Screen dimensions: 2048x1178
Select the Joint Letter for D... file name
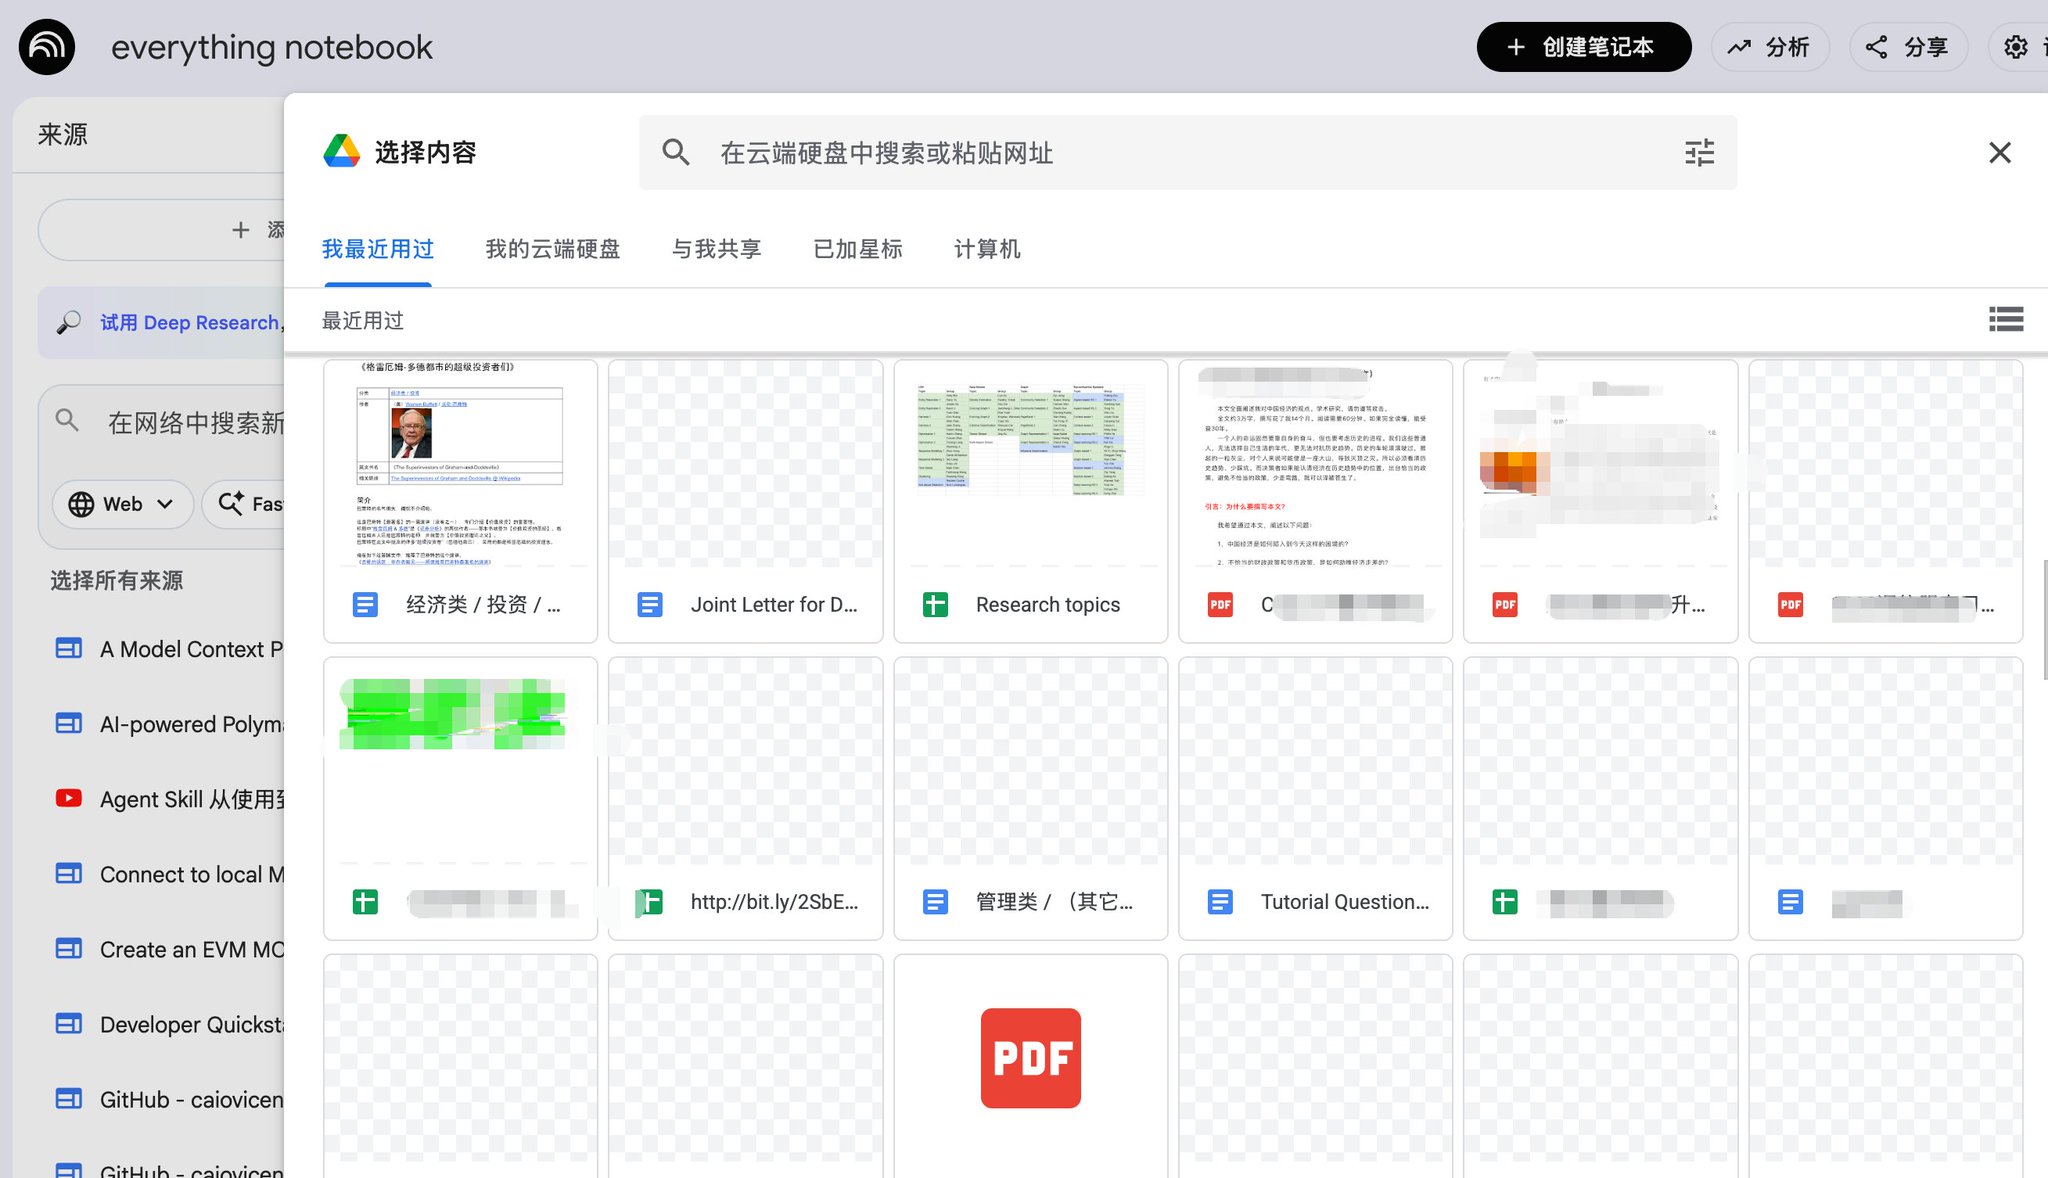tap(774, 605)
